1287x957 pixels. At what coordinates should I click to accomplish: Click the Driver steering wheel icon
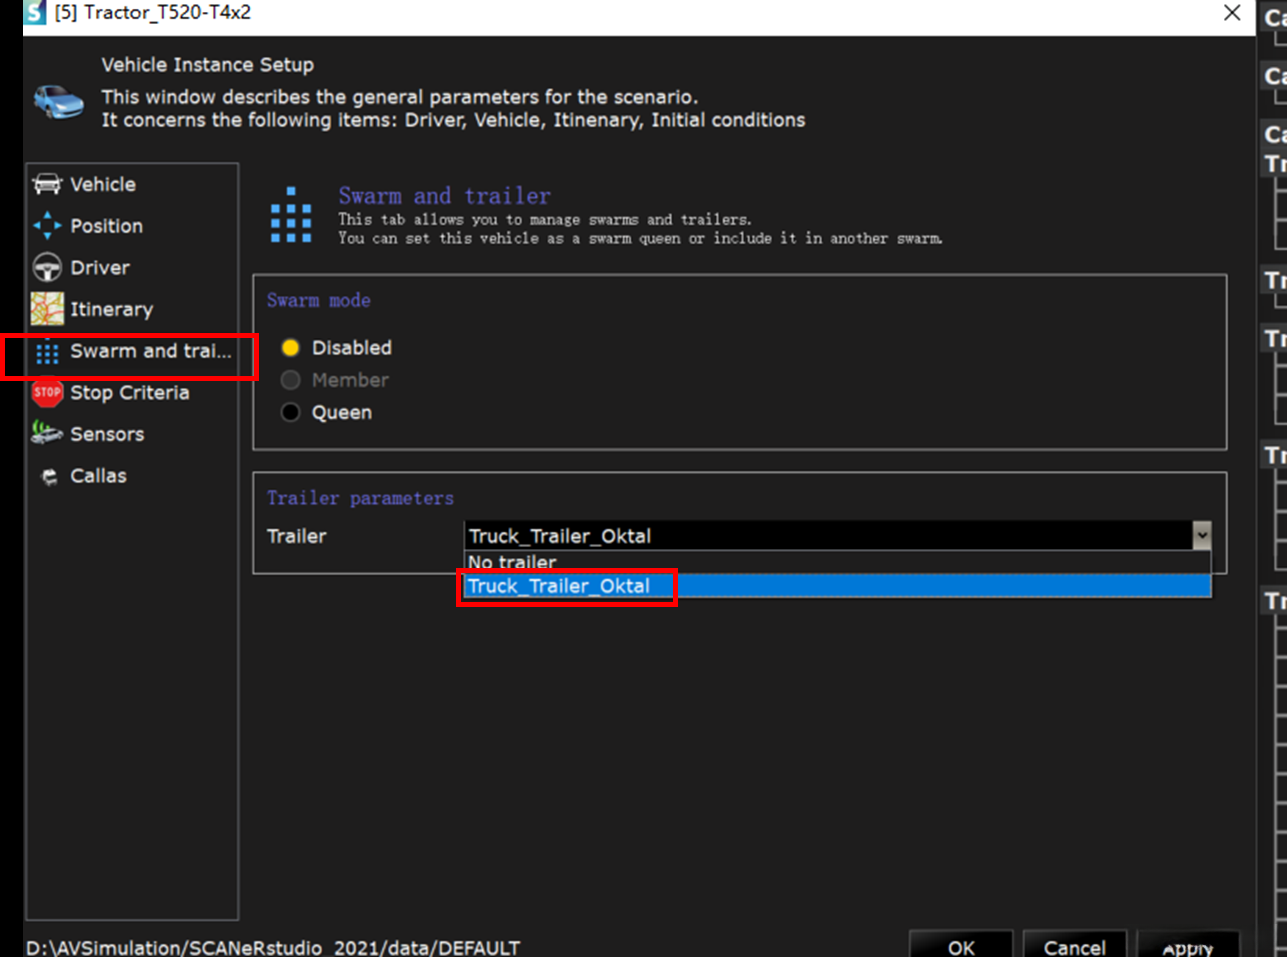pyautogui.click(x=47, y=268)
